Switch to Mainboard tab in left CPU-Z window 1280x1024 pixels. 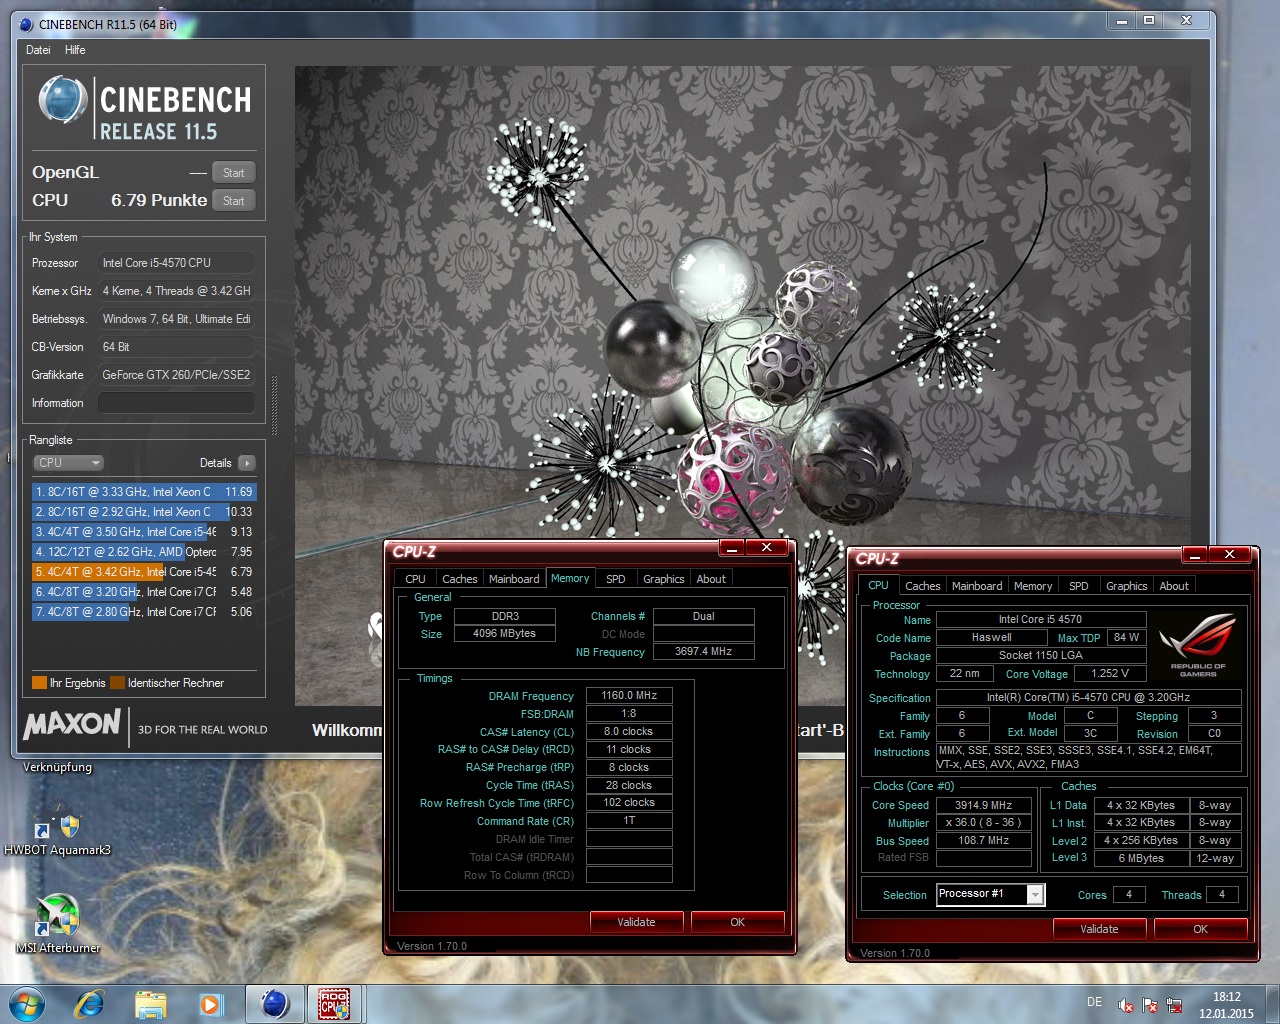pos(514,579)
